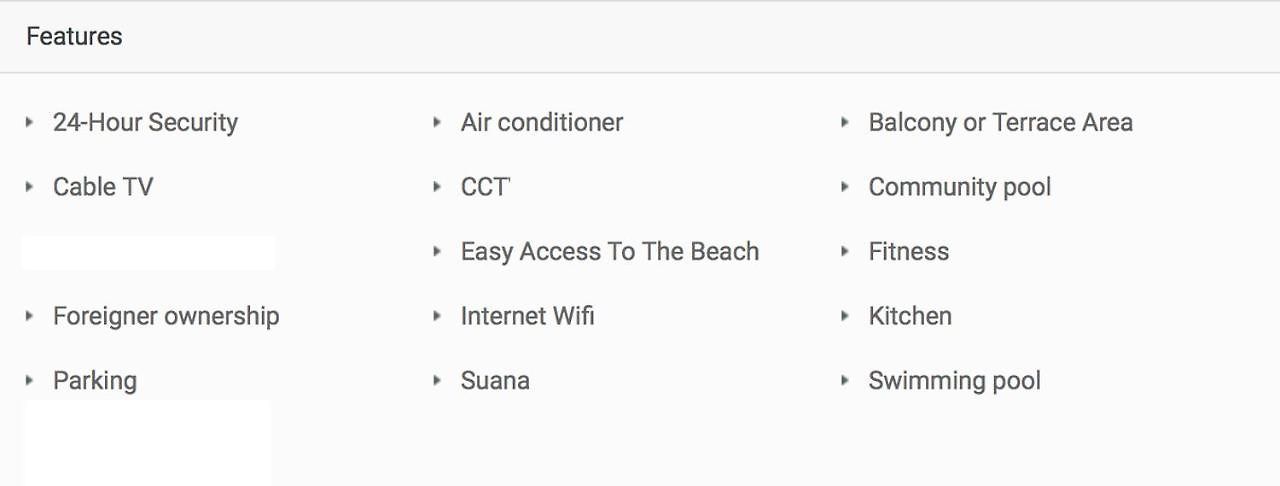Image resolution: width=1280 pixels, height=486 pixels.
Task: Click the CCT feature label
Action: click(486, 187)
